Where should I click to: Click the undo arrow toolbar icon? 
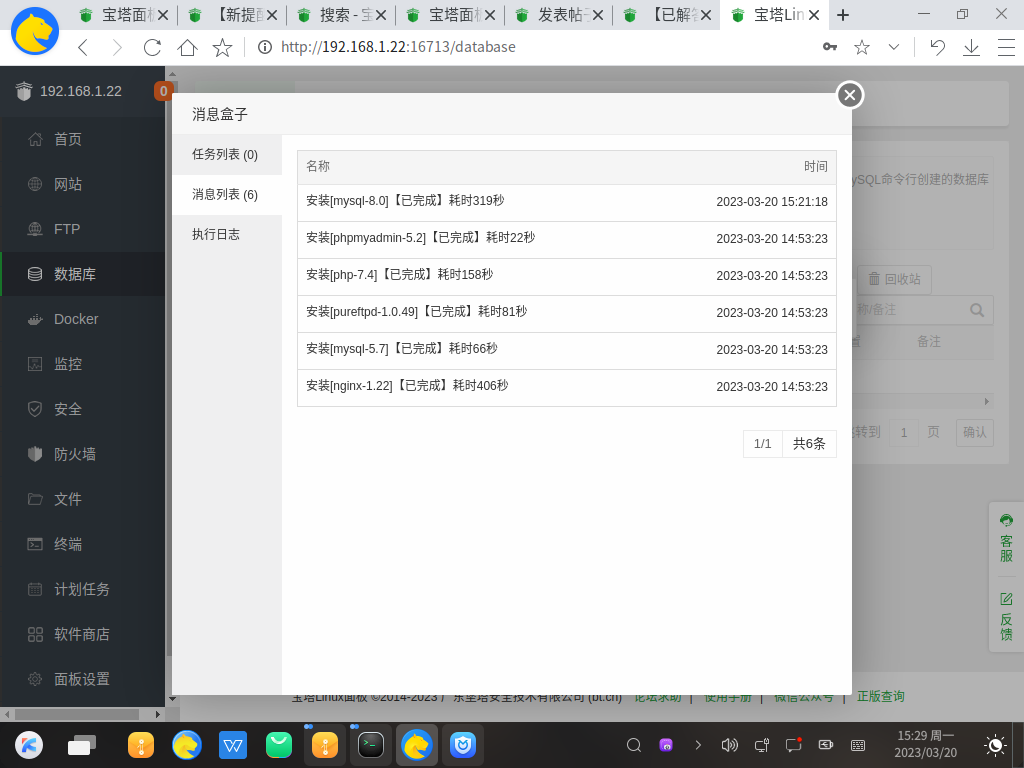(x=937, y=47)
